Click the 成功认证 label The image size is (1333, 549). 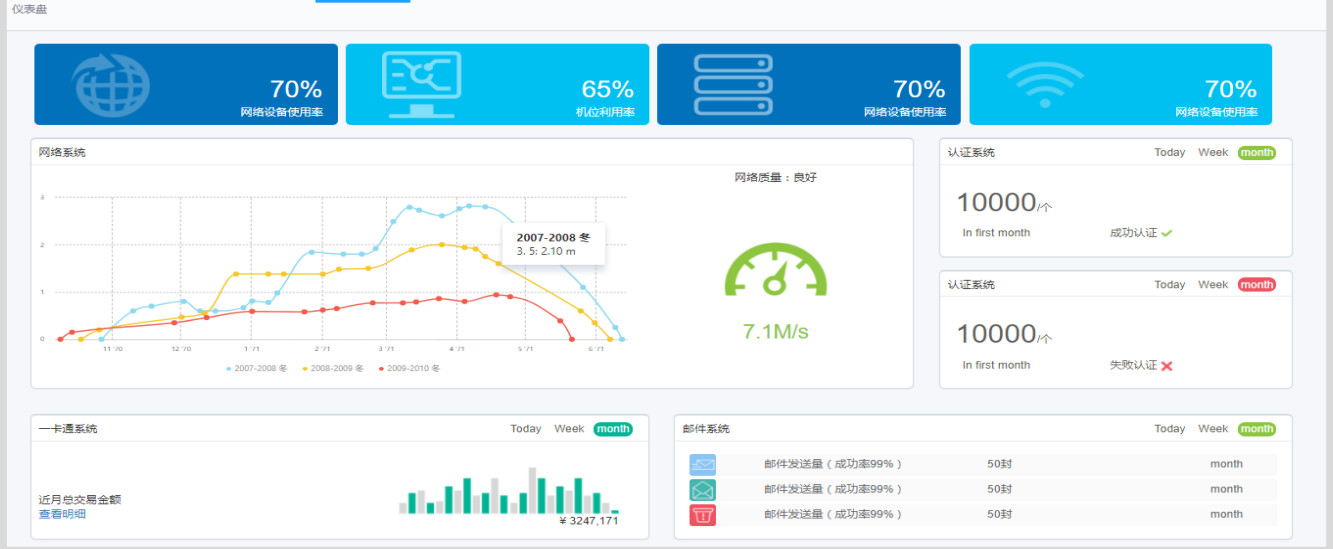tap(1133, 233)
